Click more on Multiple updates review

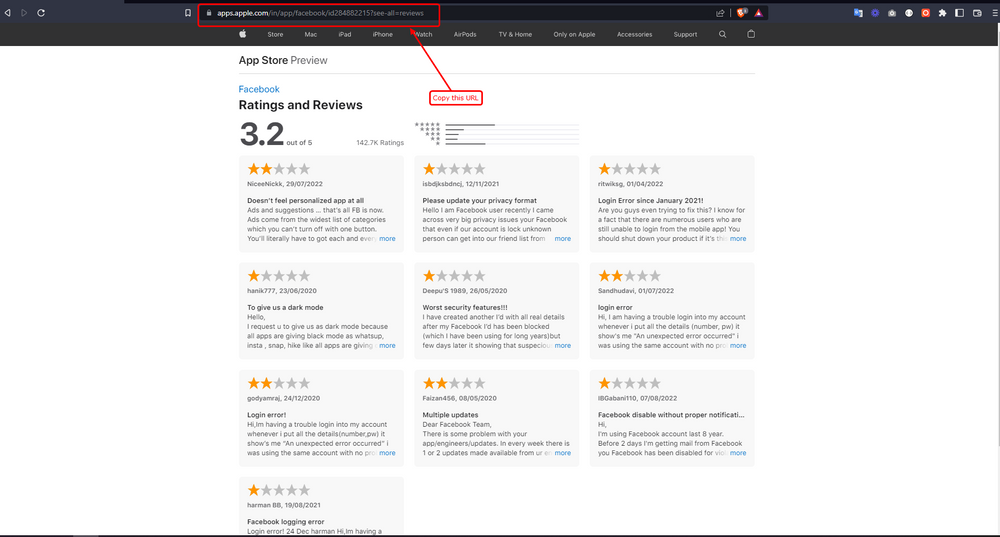[563, 453]
